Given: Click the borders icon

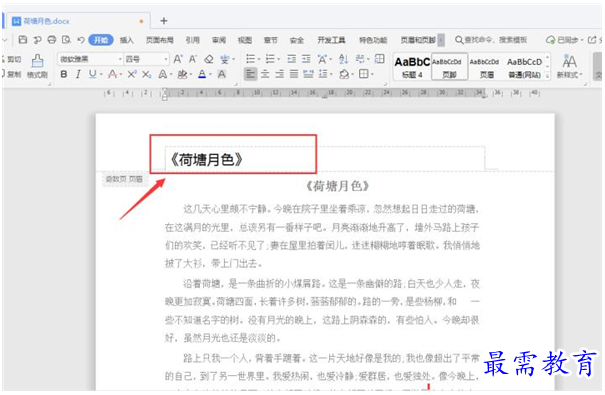Looking at the screenshot, I should pos(363,74).
